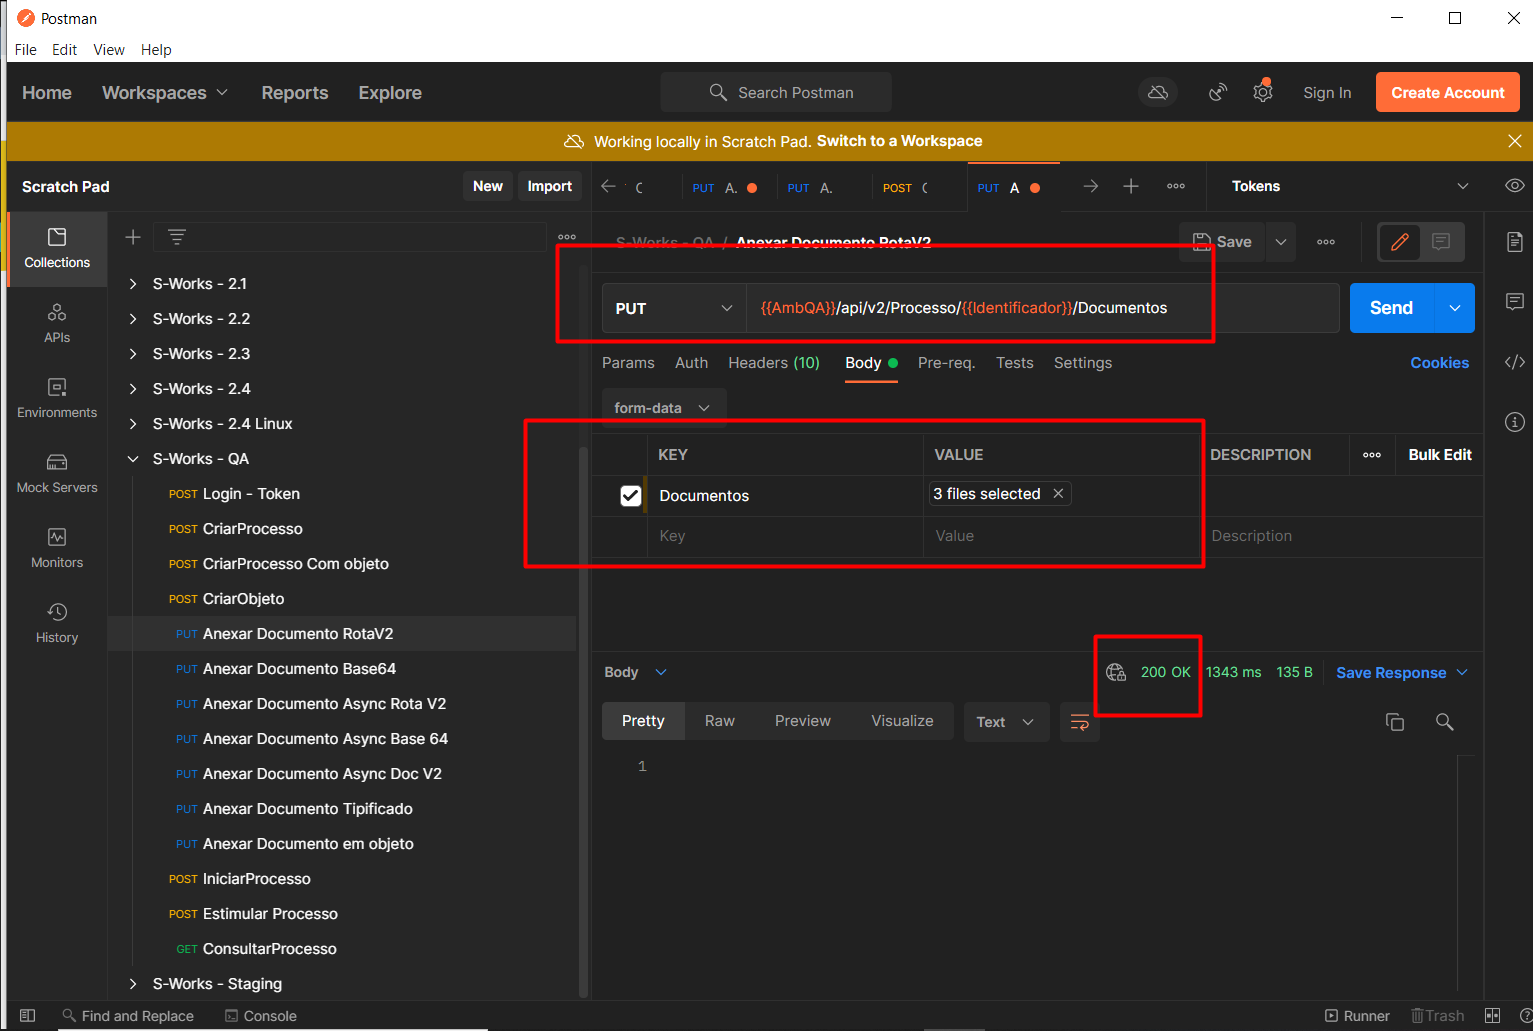Open the APIs sidebar panel

click(x=57, y=324)
